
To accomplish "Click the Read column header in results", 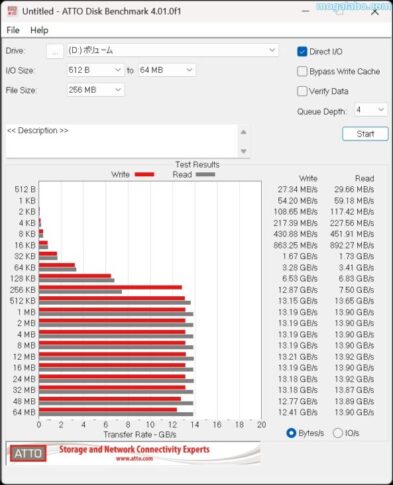I will pyautogui.click(x=364, y=178).
